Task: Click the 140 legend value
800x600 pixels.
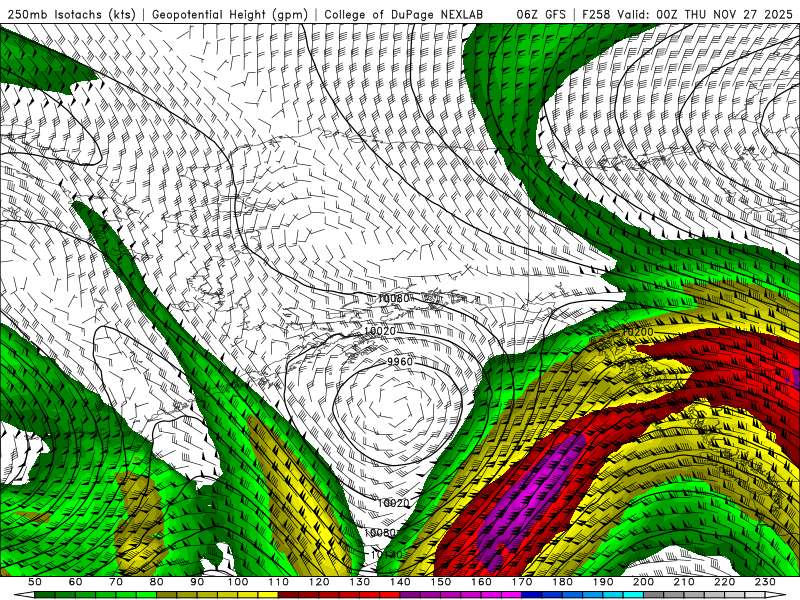Action: (x=401, y=582)
